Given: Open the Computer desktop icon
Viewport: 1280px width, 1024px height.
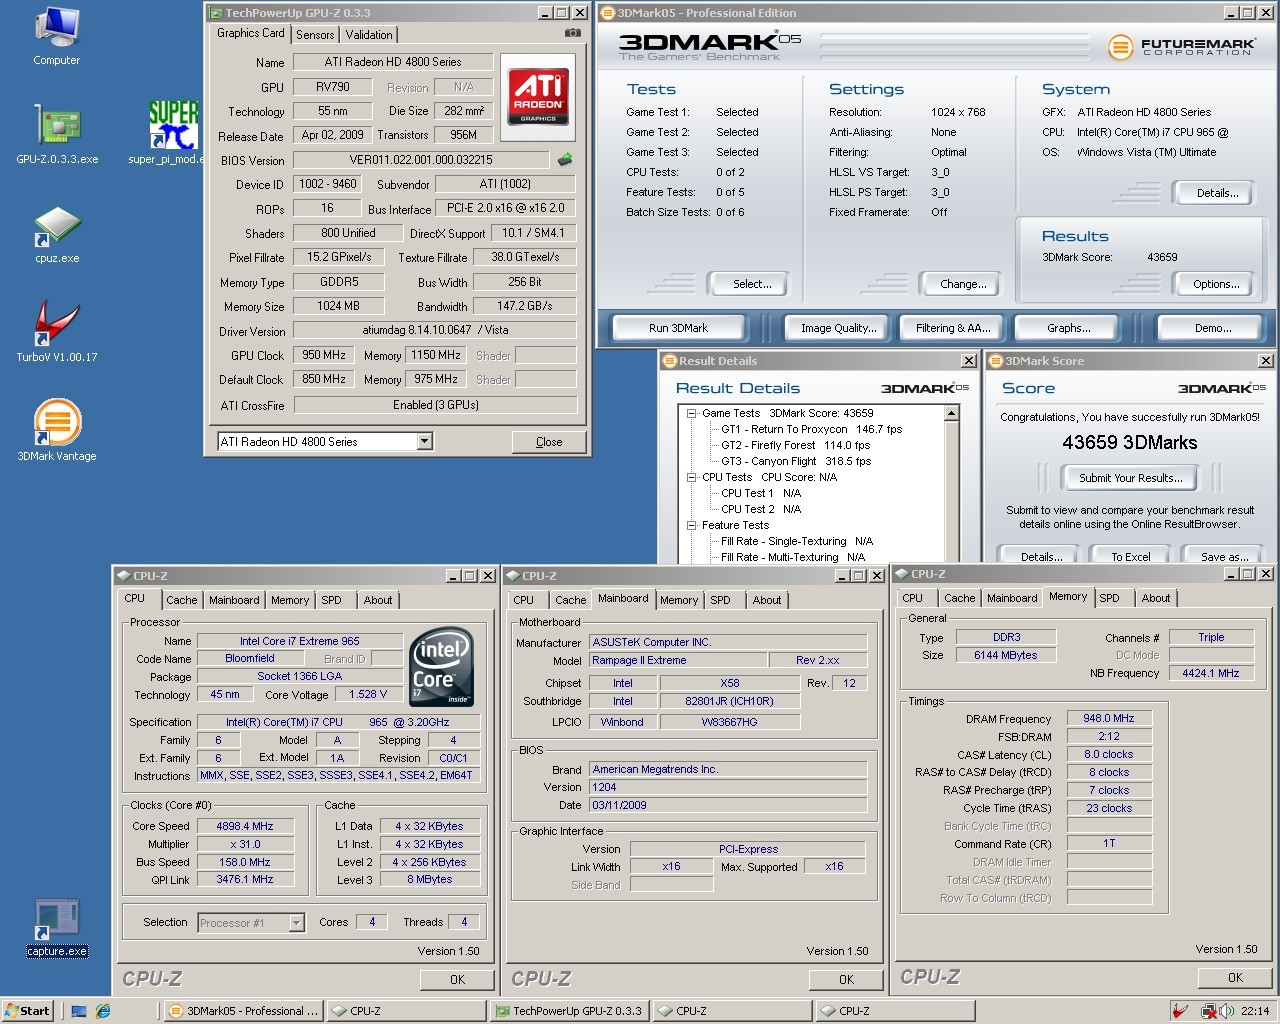Looking at the screenshot, I should tap(56, 36).
